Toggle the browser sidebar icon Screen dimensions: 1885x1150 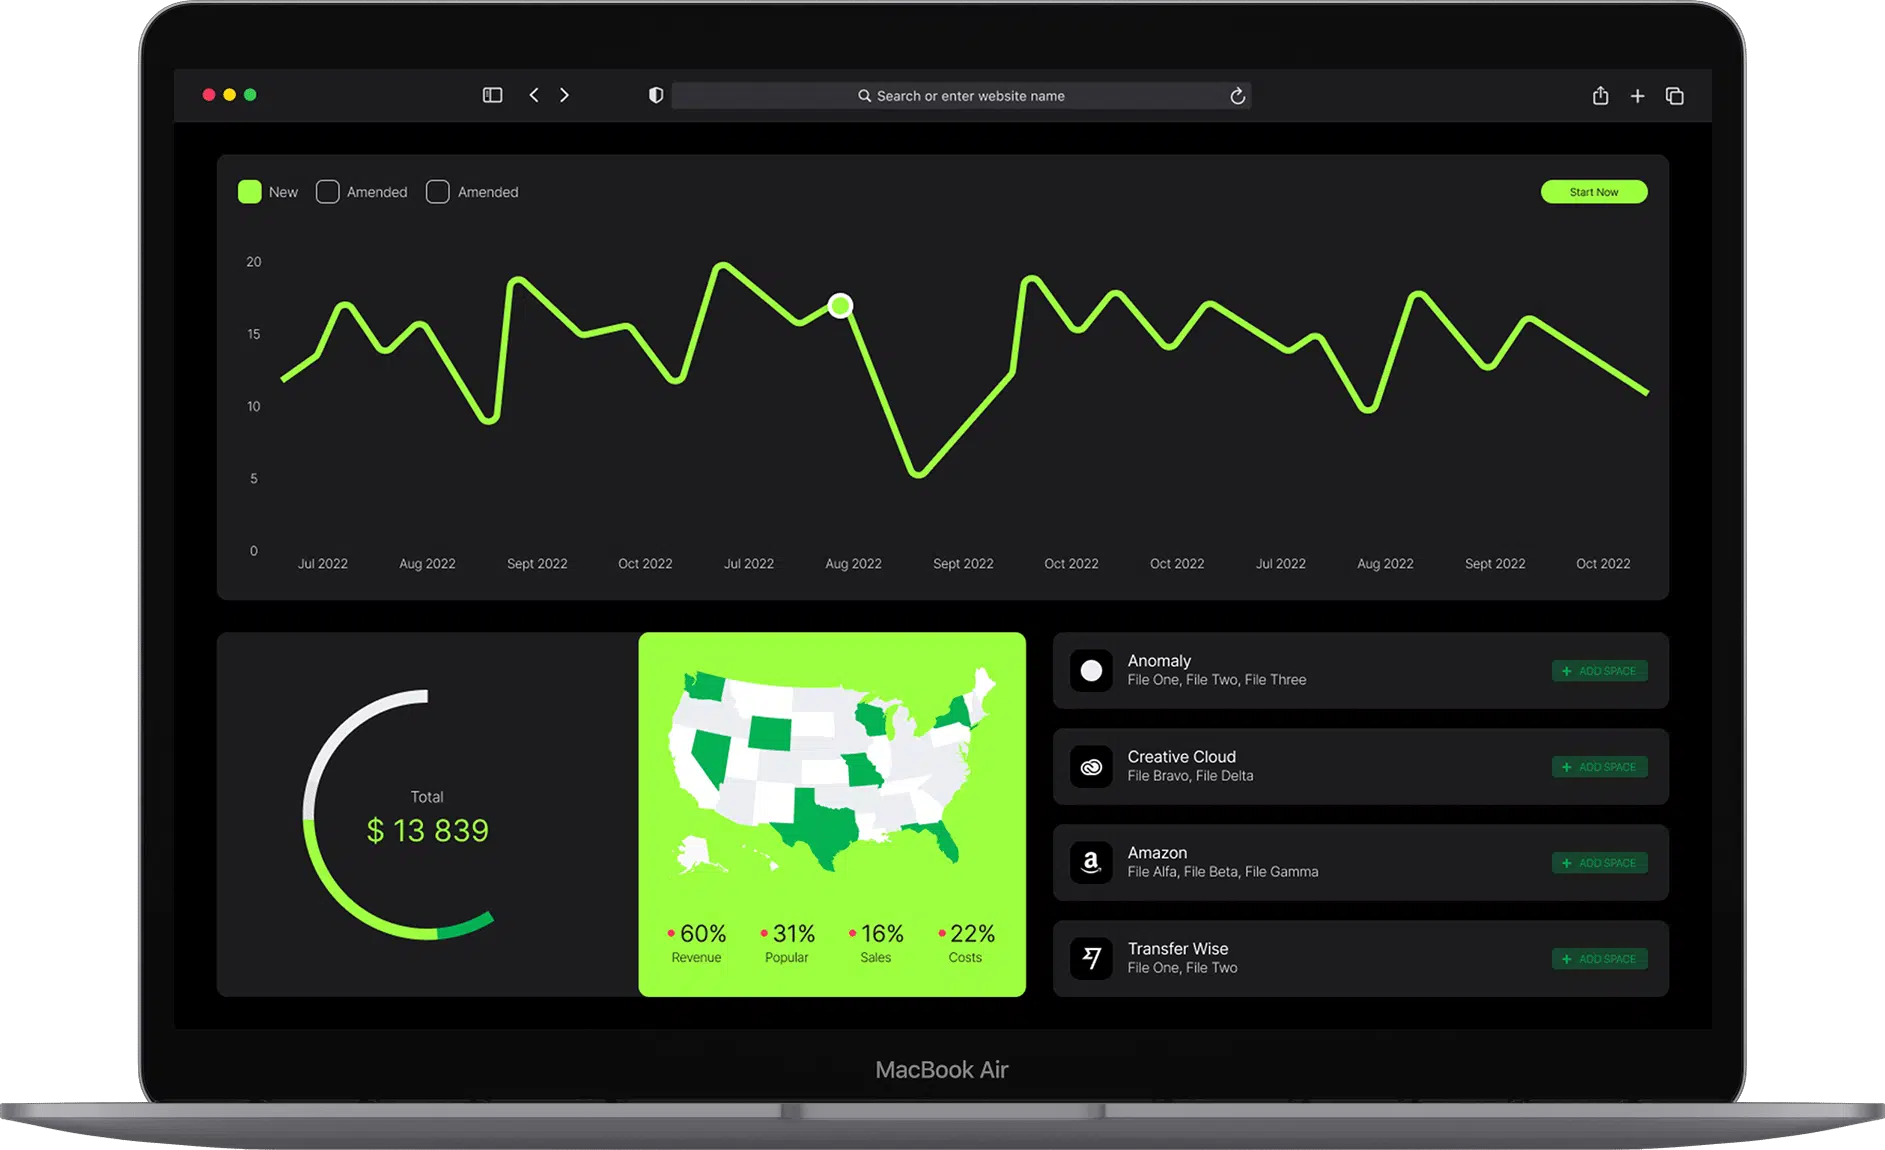click(492, 95)
